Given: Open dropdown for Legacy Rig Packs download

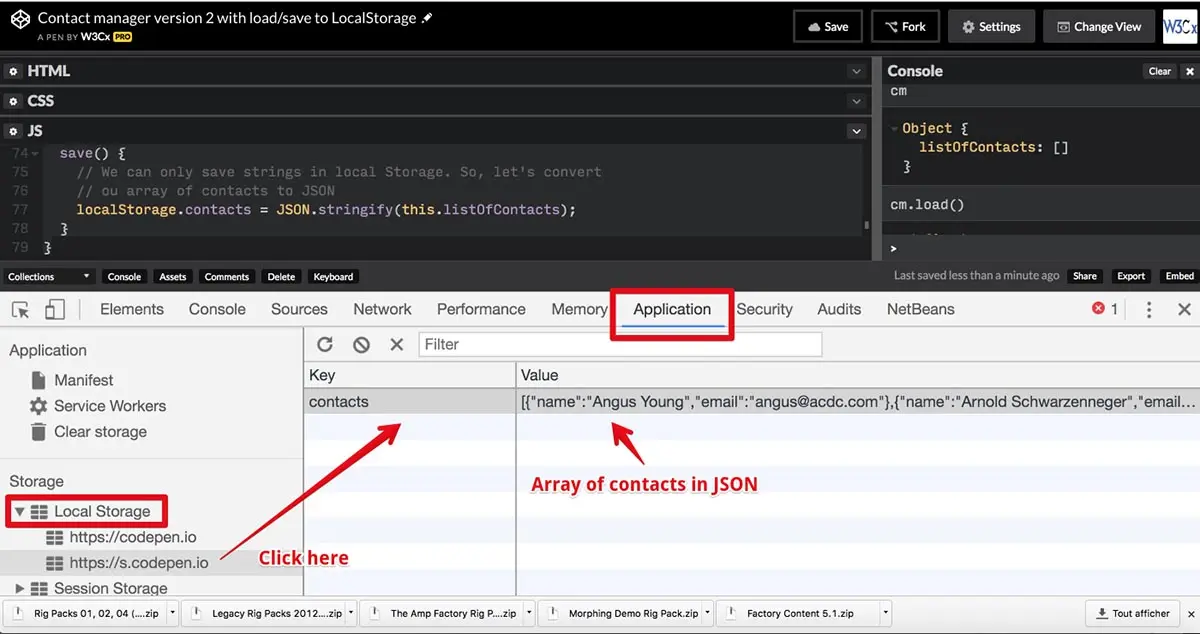Looking at the screenshot, I should (x=349, y=613).
